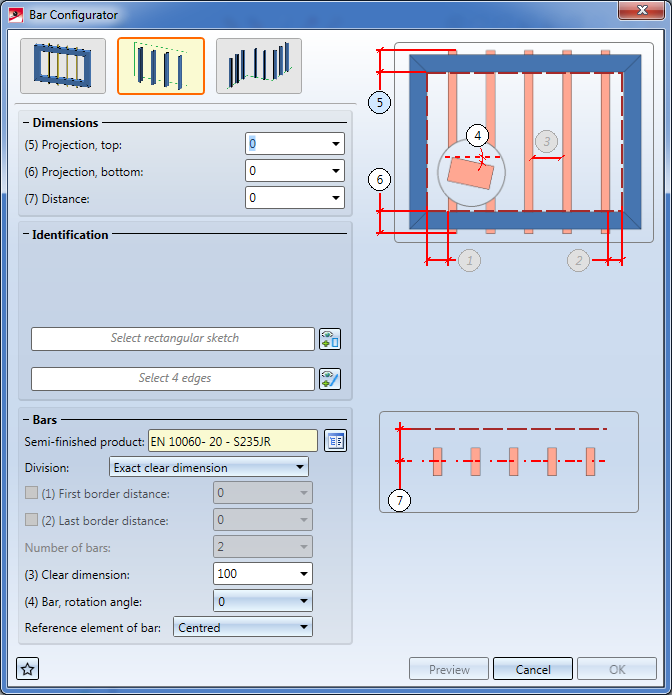The height and width of the screenshot is (695, 672).
Task: Click the Bar Configurator application logo
Action: pyautogui.click(x=16, y=15)
